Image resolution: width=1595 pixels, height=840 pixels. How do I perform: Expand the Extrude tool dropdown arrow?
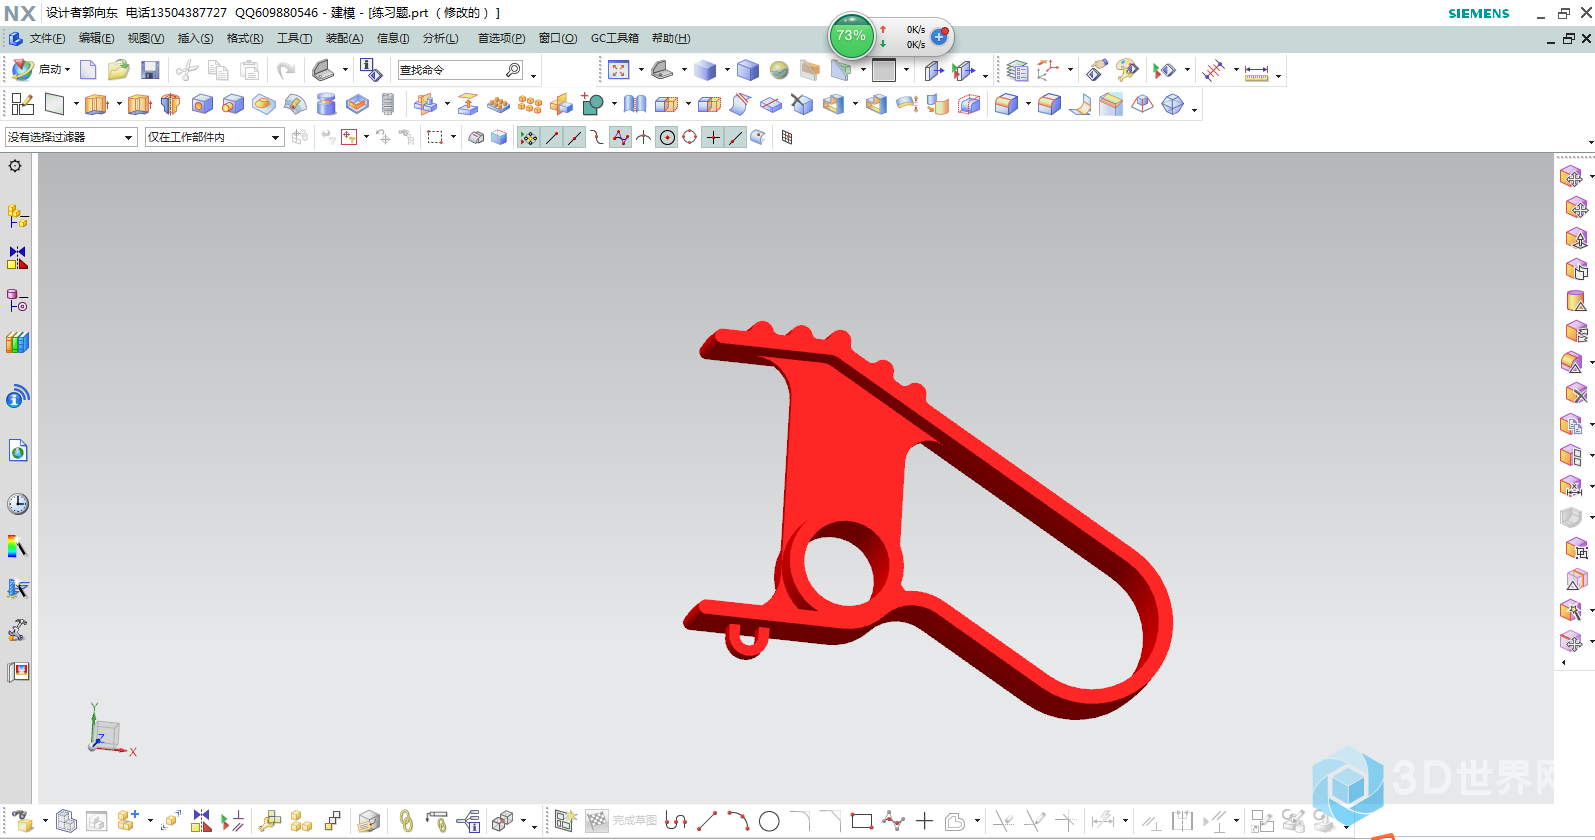click(119, 104)
